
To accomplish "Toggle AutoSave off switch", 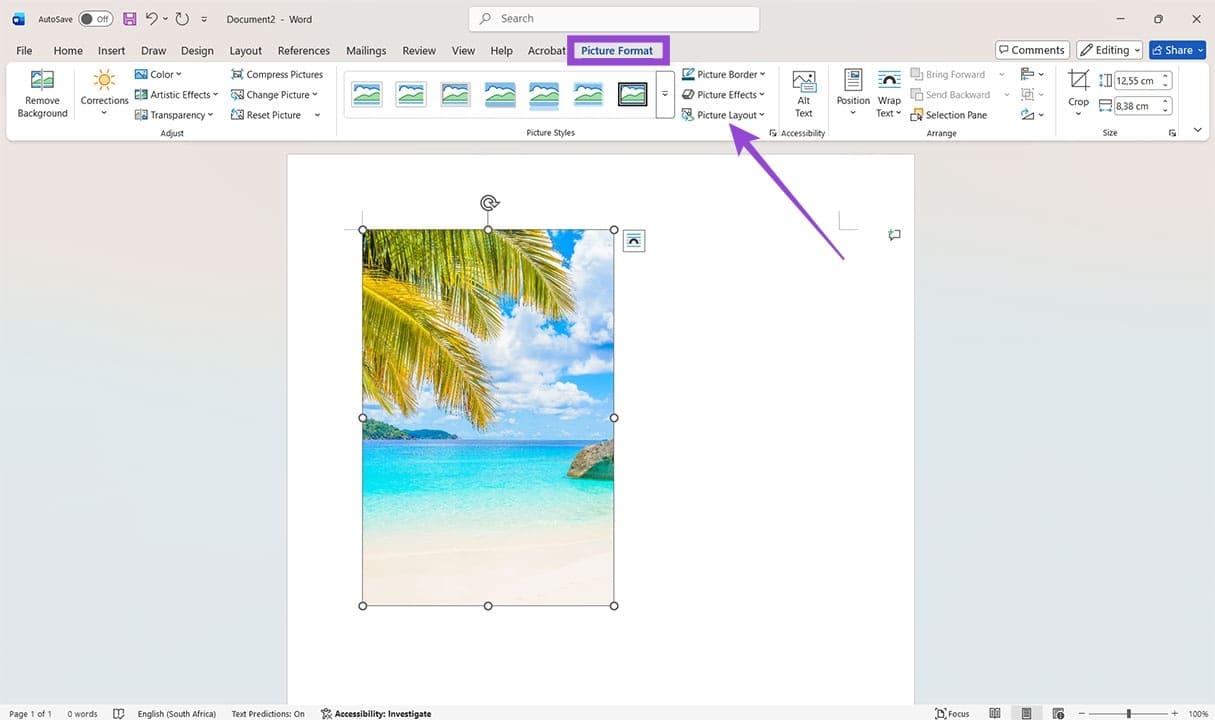I will (94, 18).
